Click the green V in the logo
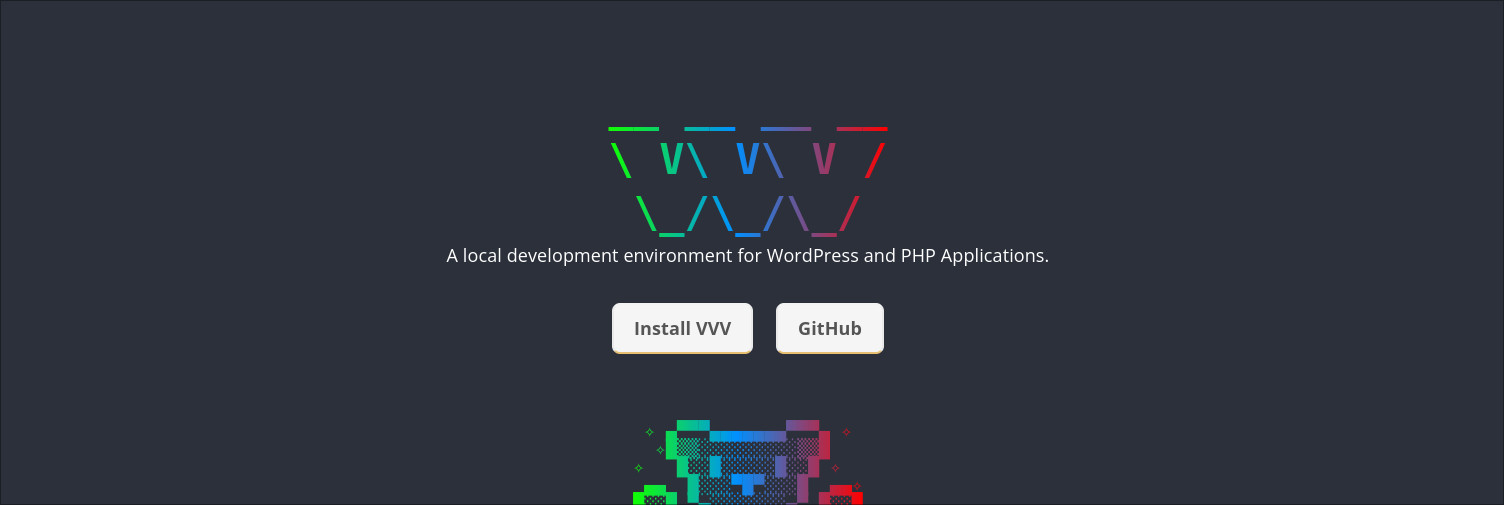Viewport: 1504px width, 505px height. pos(672,160)
